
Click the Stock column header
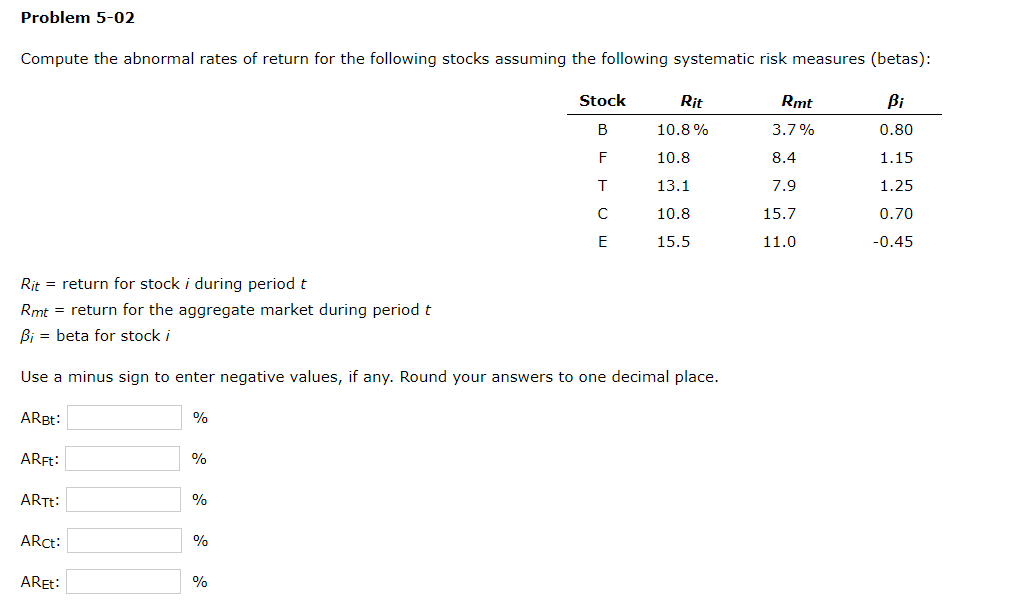tap(602, 100)
